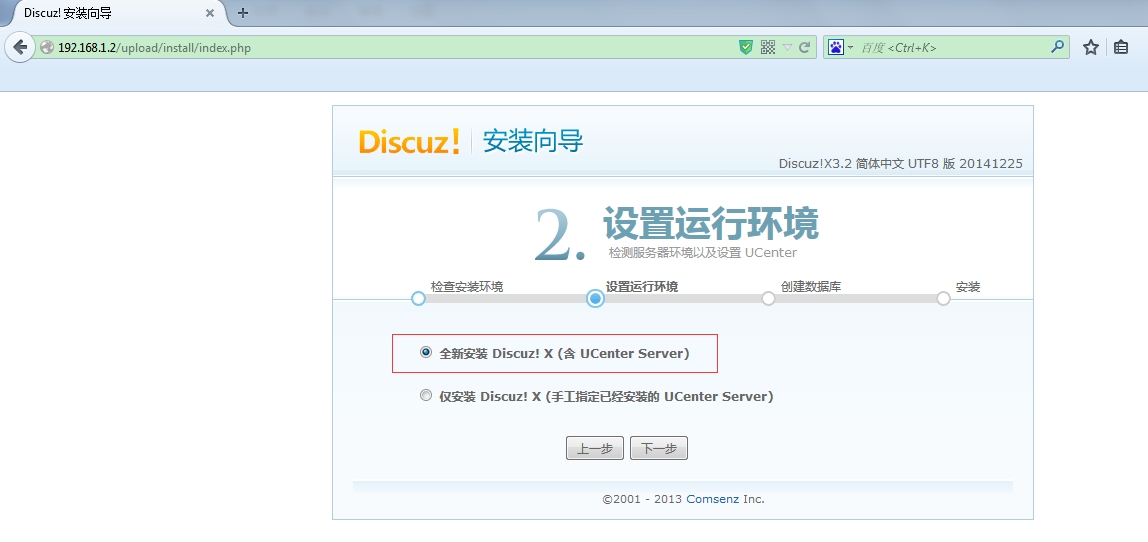Image resolution: width=1148 pixels, height=542 pixels.
Task: Click the Discuz! logo
Action: tap(409, 141)
